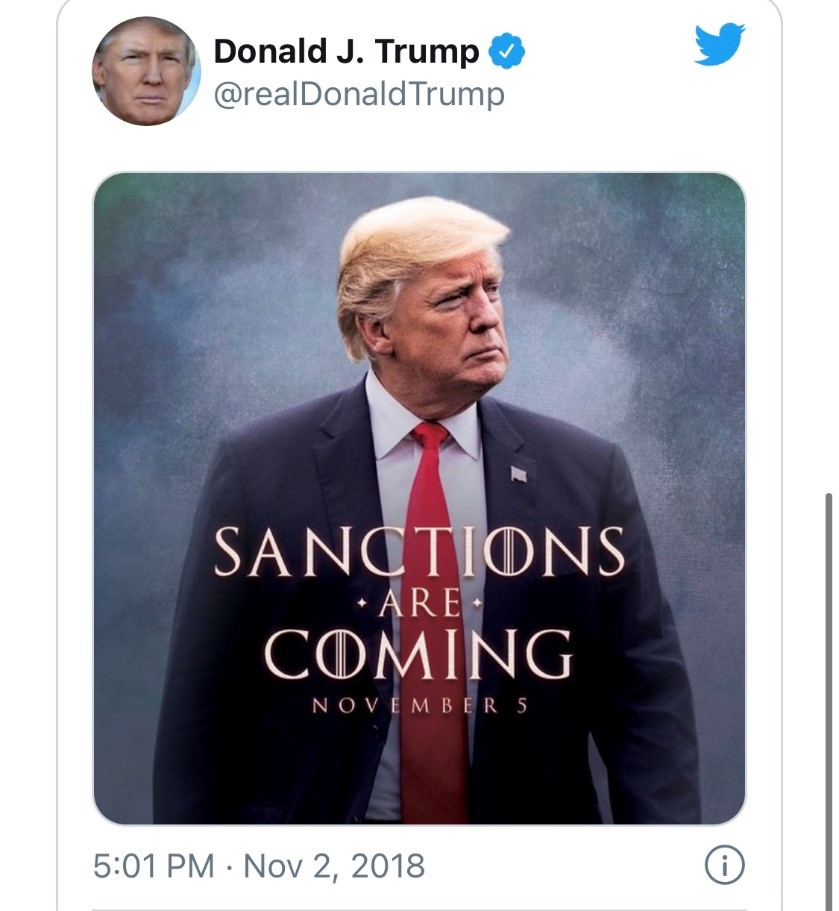Open the round profile avatar photo

(147, 71)
